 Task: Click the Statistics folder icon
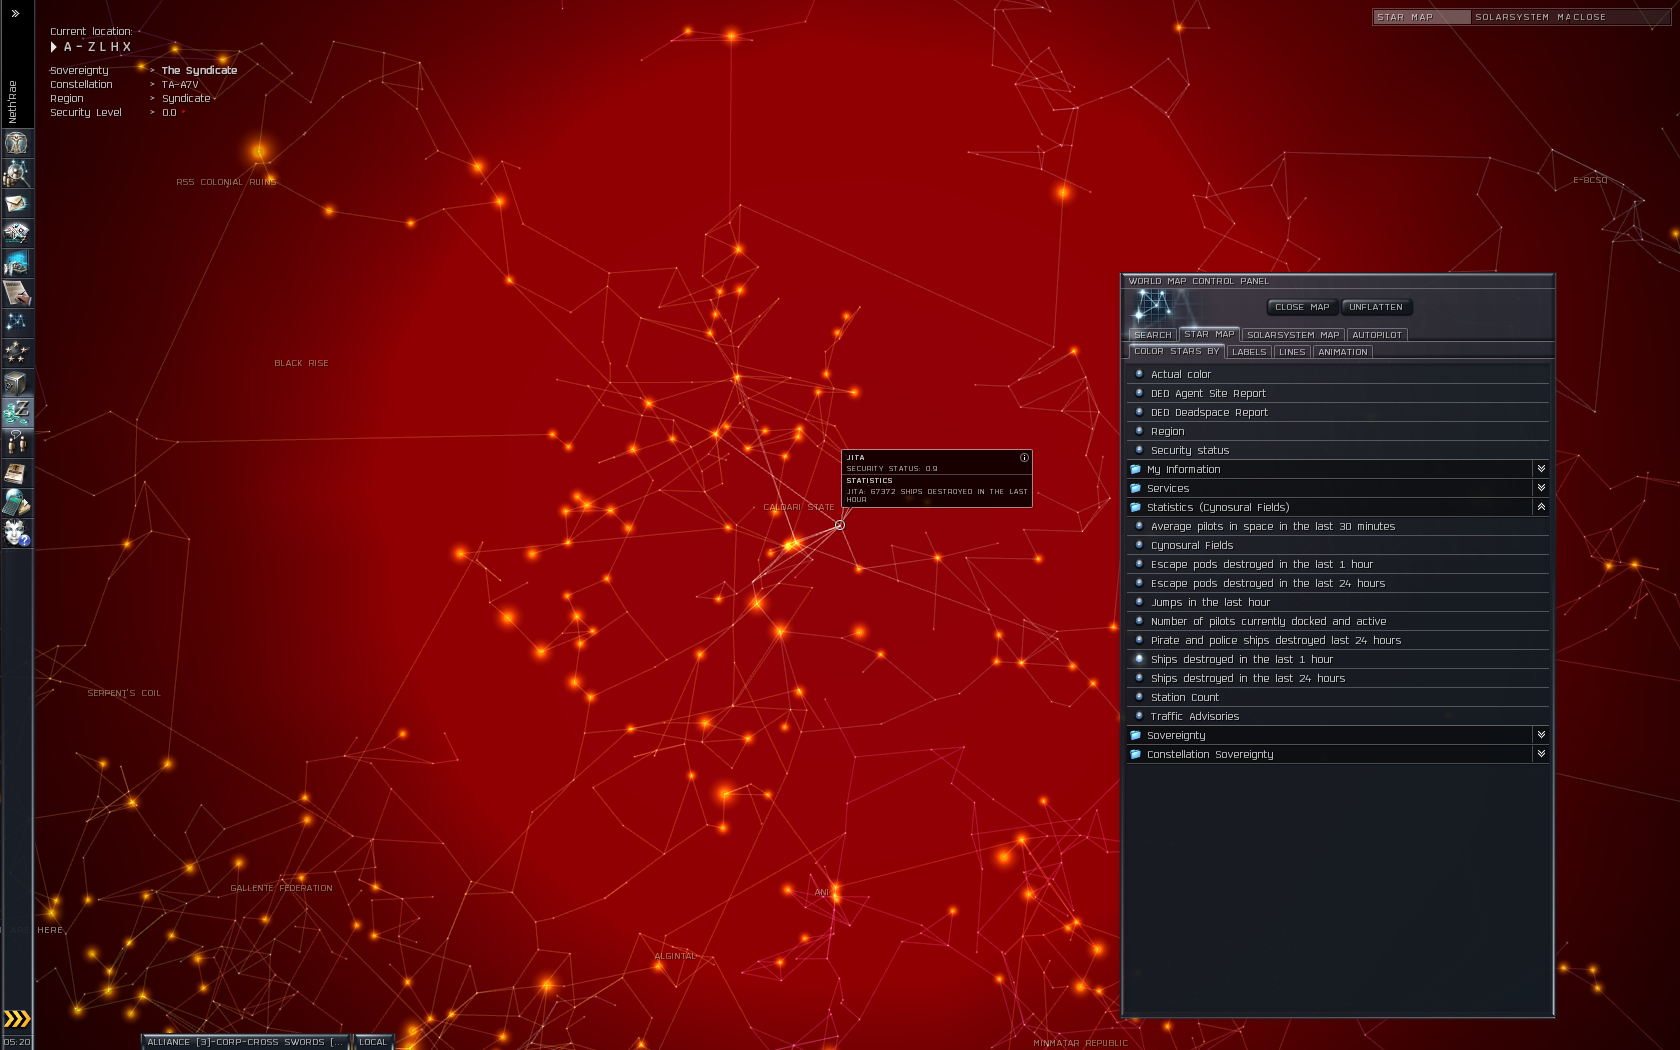[1135, 507]
